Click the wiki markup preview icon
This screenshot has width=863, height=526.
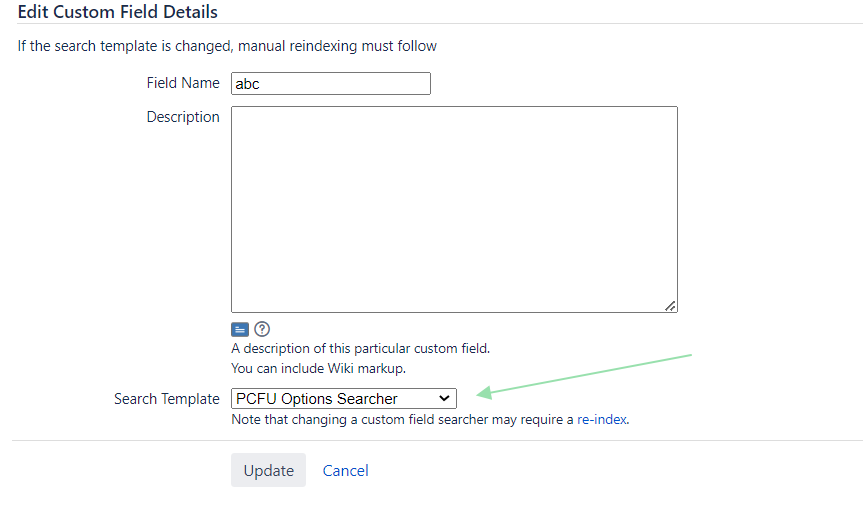click(x=240, y=330)
